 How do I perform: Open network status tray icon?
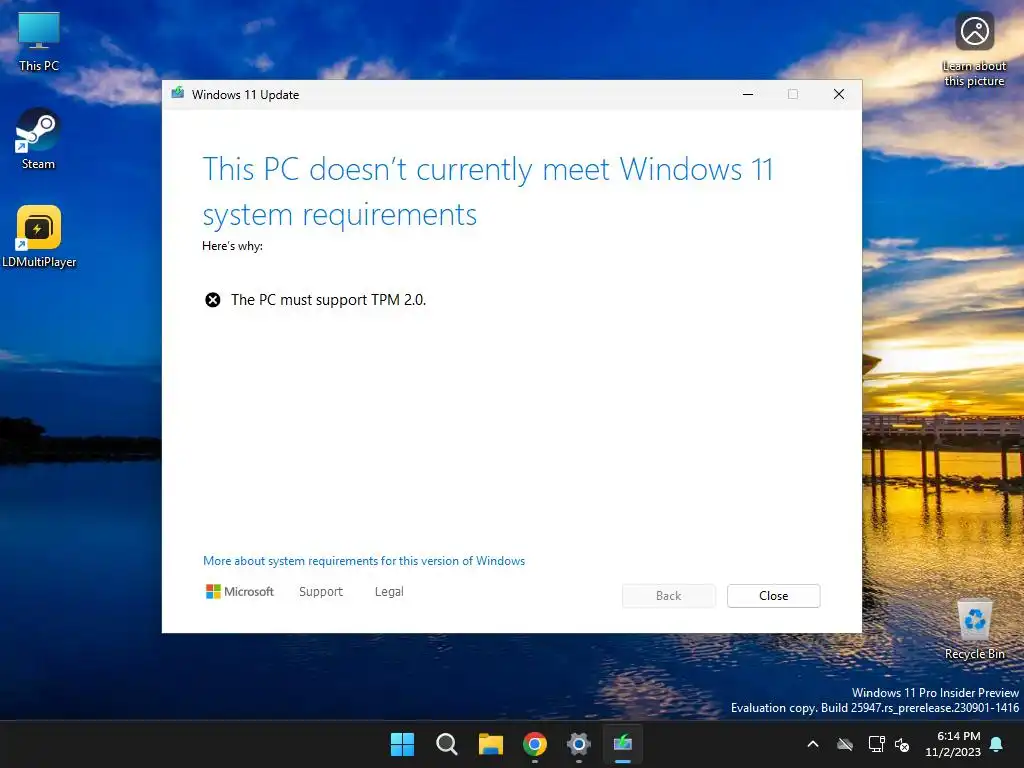tap(876, 744)
